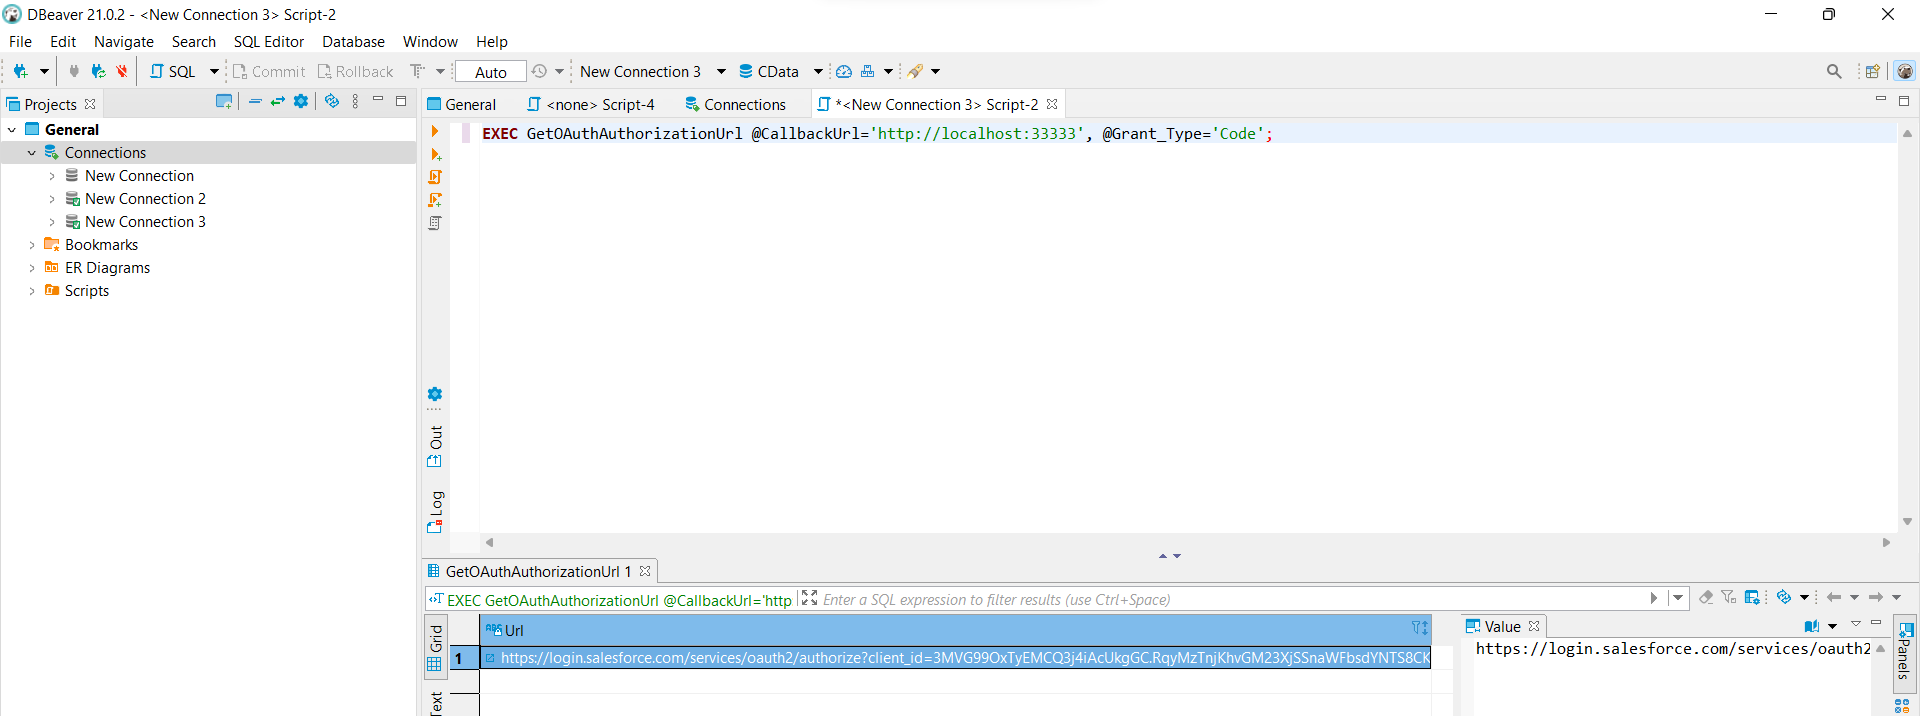
Task: Expand the New Connection 2 tree node
Action: click(52, 199)
